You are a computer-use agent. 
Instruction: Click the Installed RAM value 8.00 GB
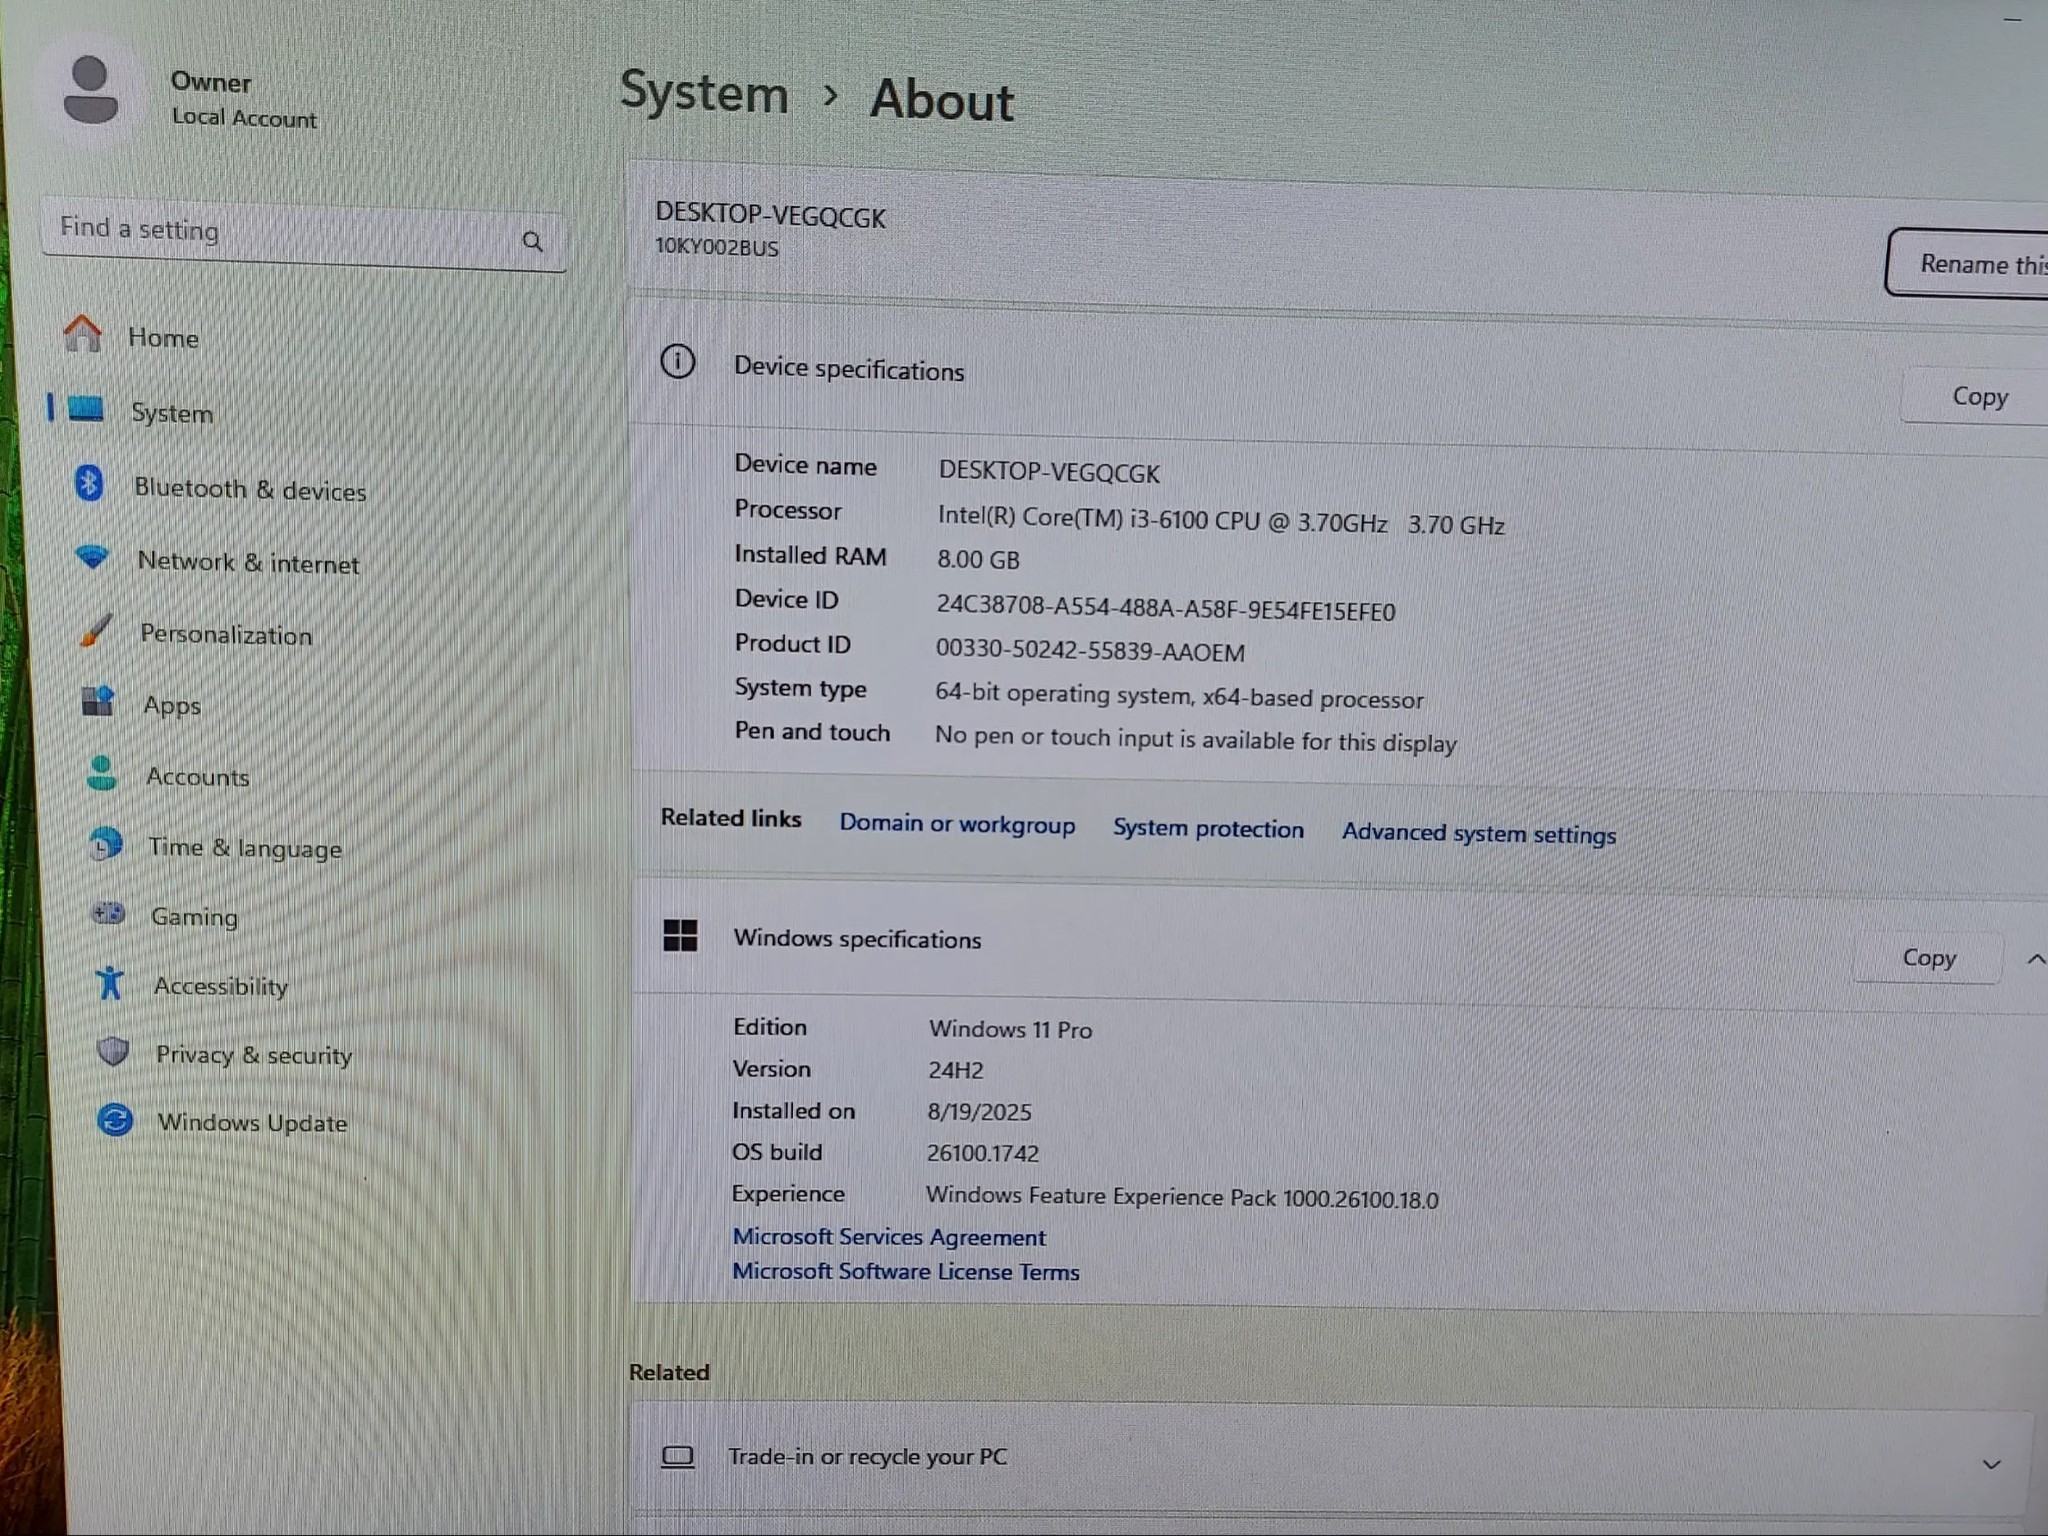(x=978, y=560)
